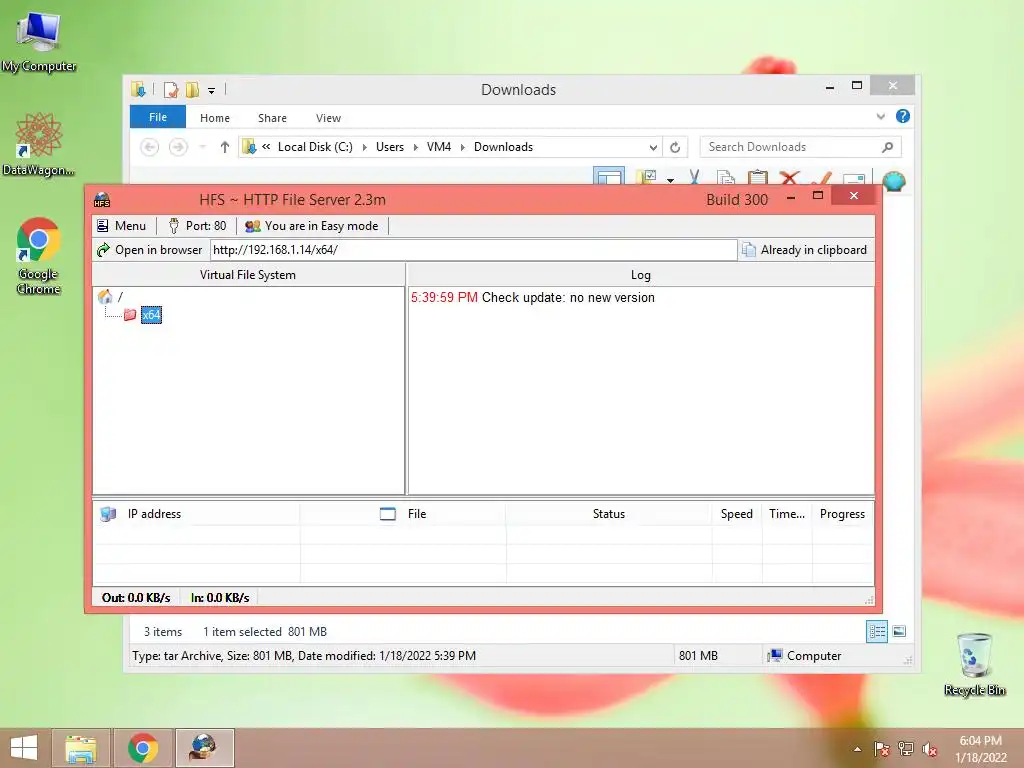The image size is (1024, 768).
Task: Click the IP address column header
Action: click(196, 514)
